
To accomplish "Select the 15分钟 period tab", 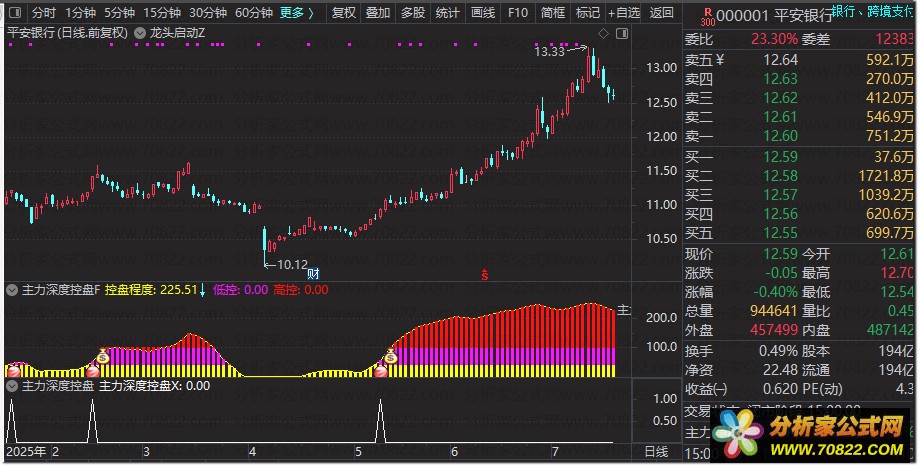I will pyautogui.click(x=161, y=12).
